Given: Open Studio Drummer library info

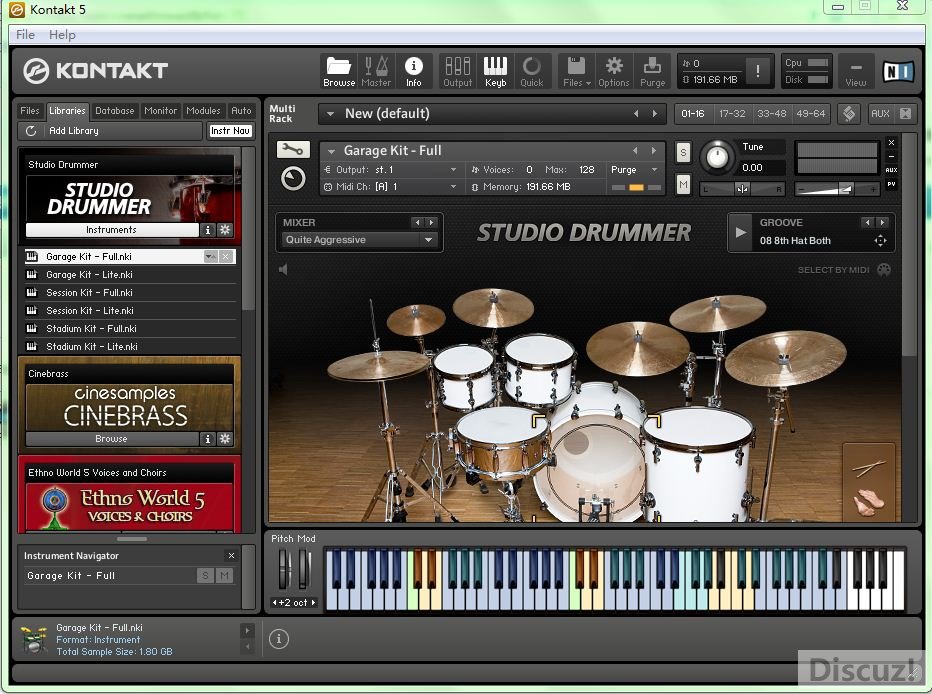Looking at the screenshot, I should point(207,230).
